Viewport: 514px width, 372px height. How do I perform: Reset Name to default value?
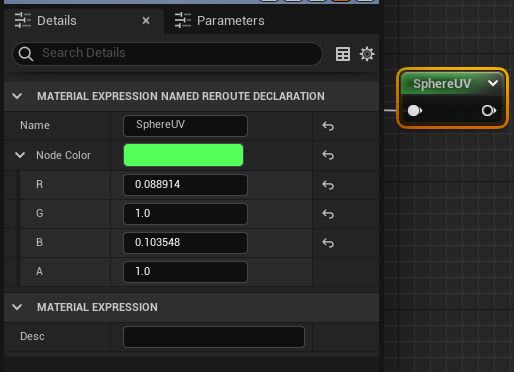328,126
